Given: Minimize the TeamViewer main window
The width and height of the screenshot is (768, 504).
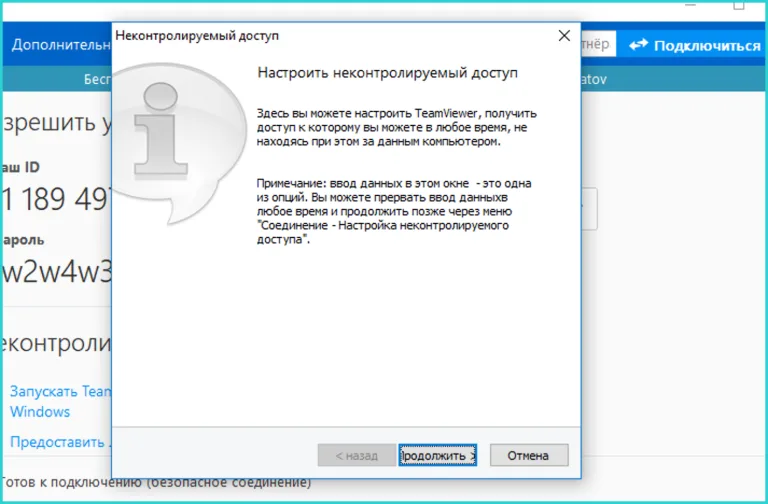Looking at the screenshot, I should coord(690,4).
